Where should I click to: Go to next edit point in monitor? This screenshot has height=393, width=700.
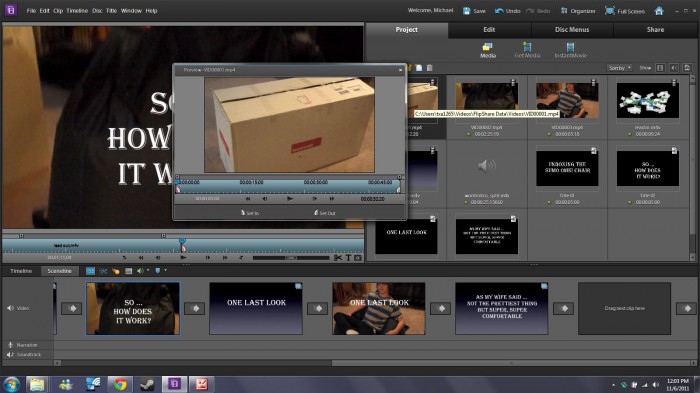[225, 258]
